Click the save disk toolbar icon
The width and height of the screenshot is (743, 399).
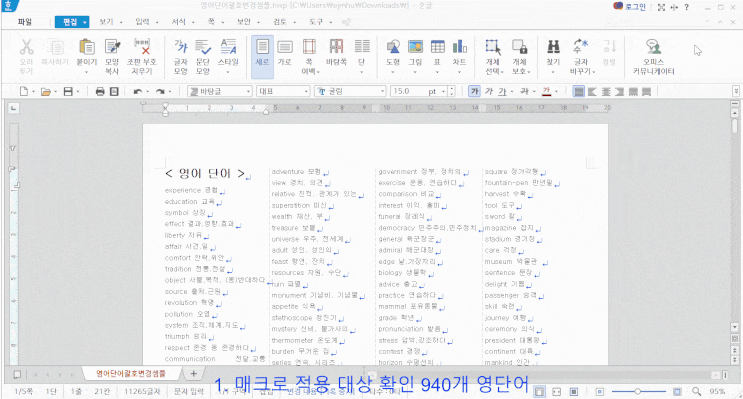[68, 91]
